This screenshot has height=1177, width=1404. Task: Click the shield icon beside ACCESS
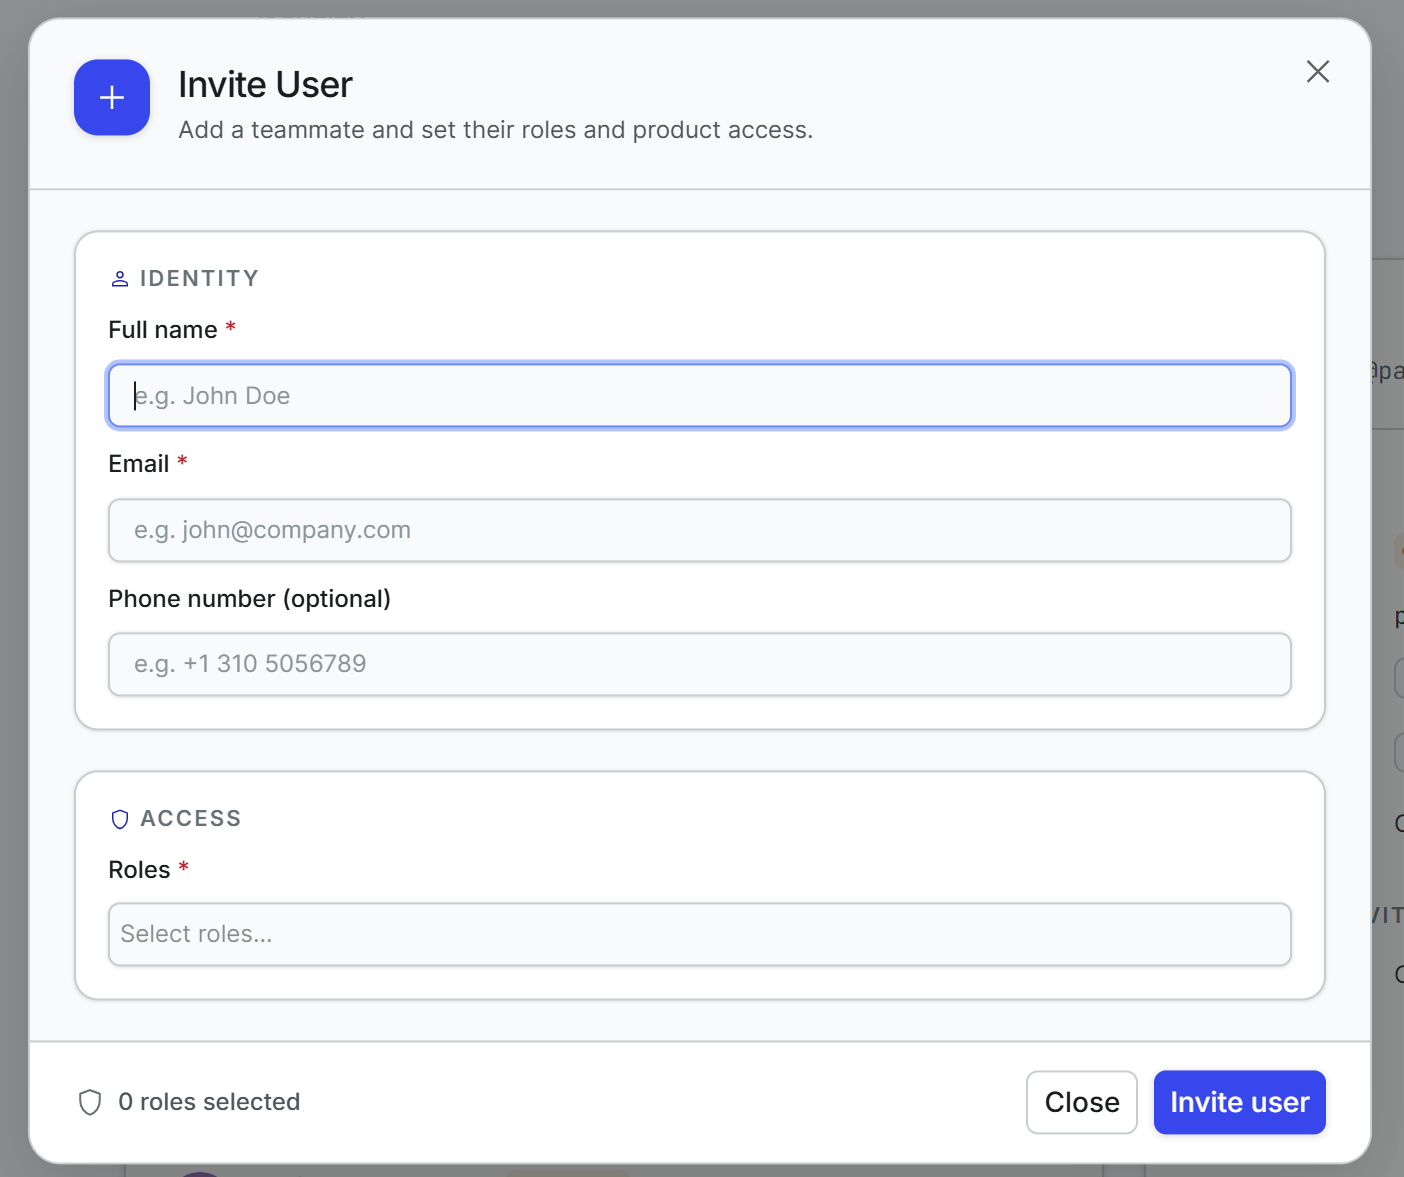[120, 819]
